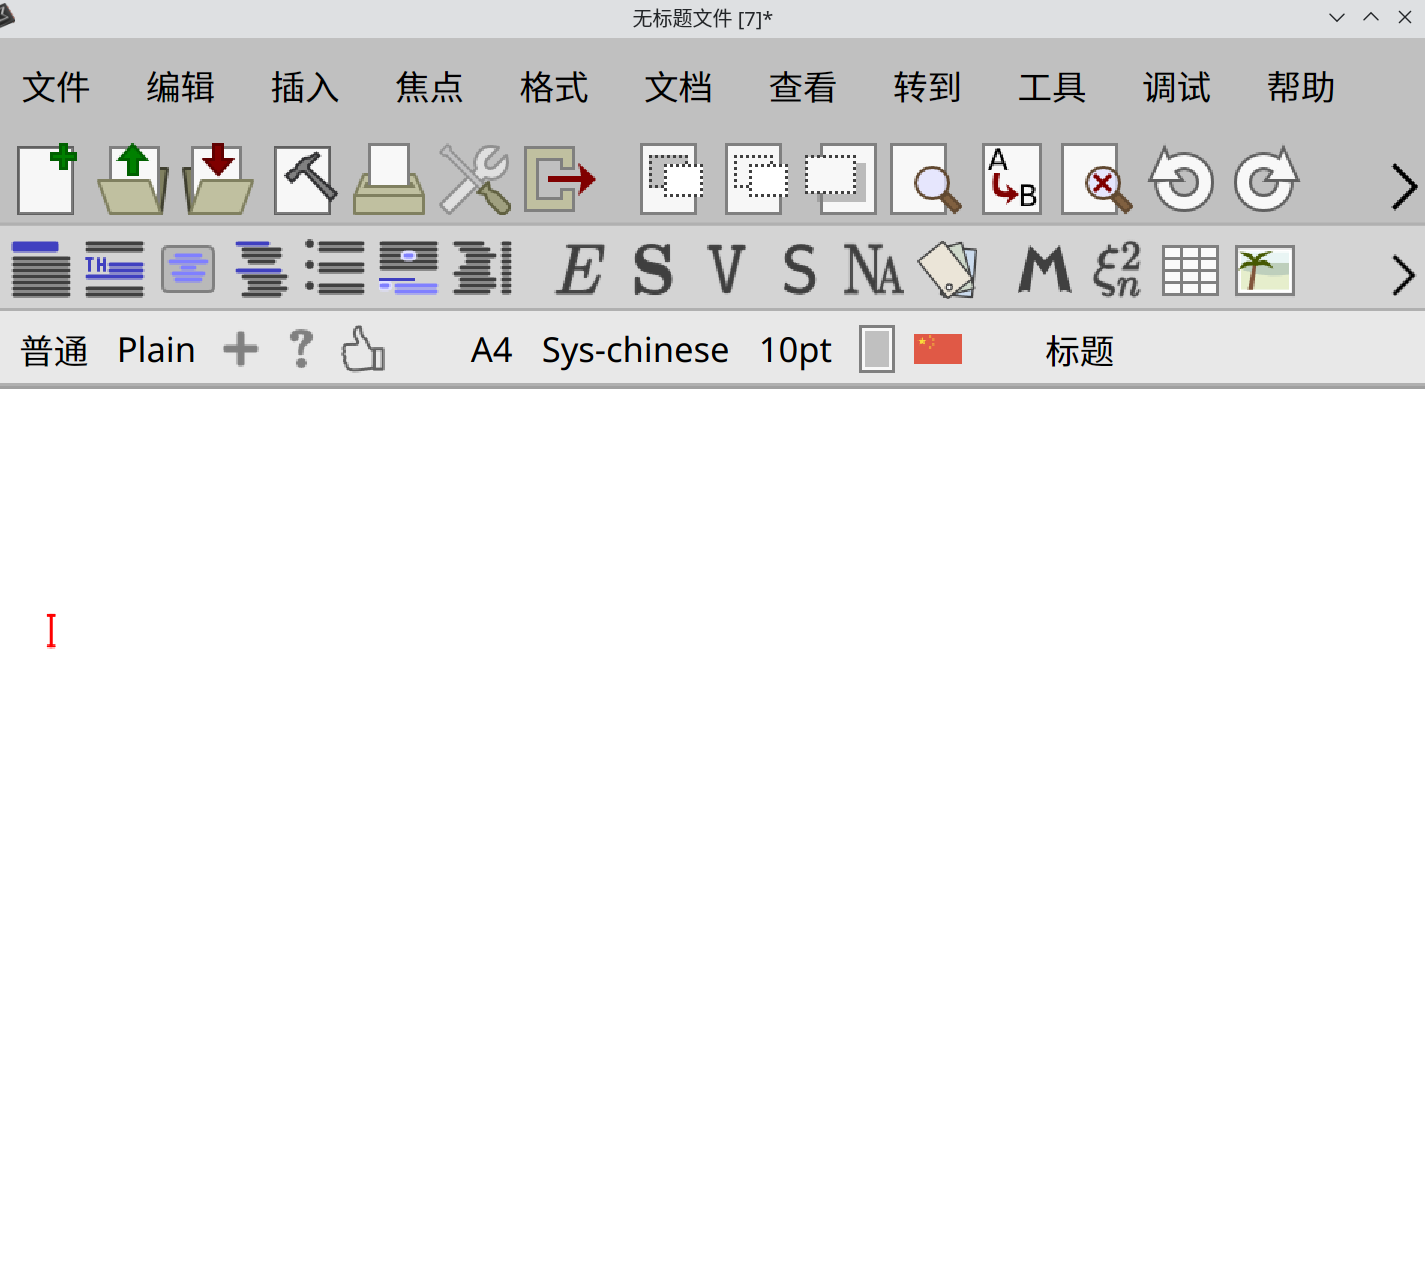Expand the second toolbar with its chevron
The width and height of the screenshot is (1425, 1272).
point(1403,275)
